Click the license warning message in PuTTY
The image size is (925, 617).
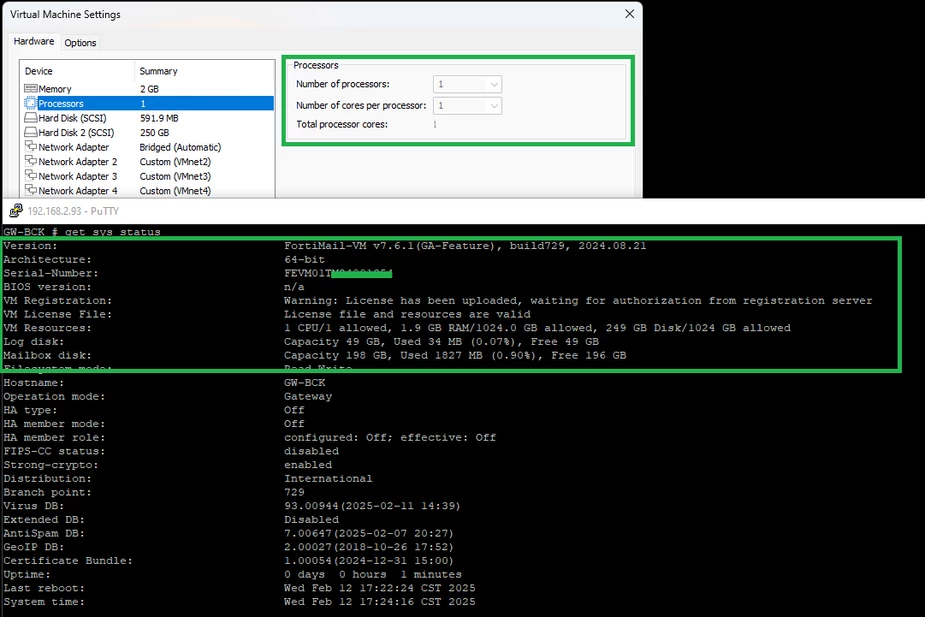coord(578,300)
